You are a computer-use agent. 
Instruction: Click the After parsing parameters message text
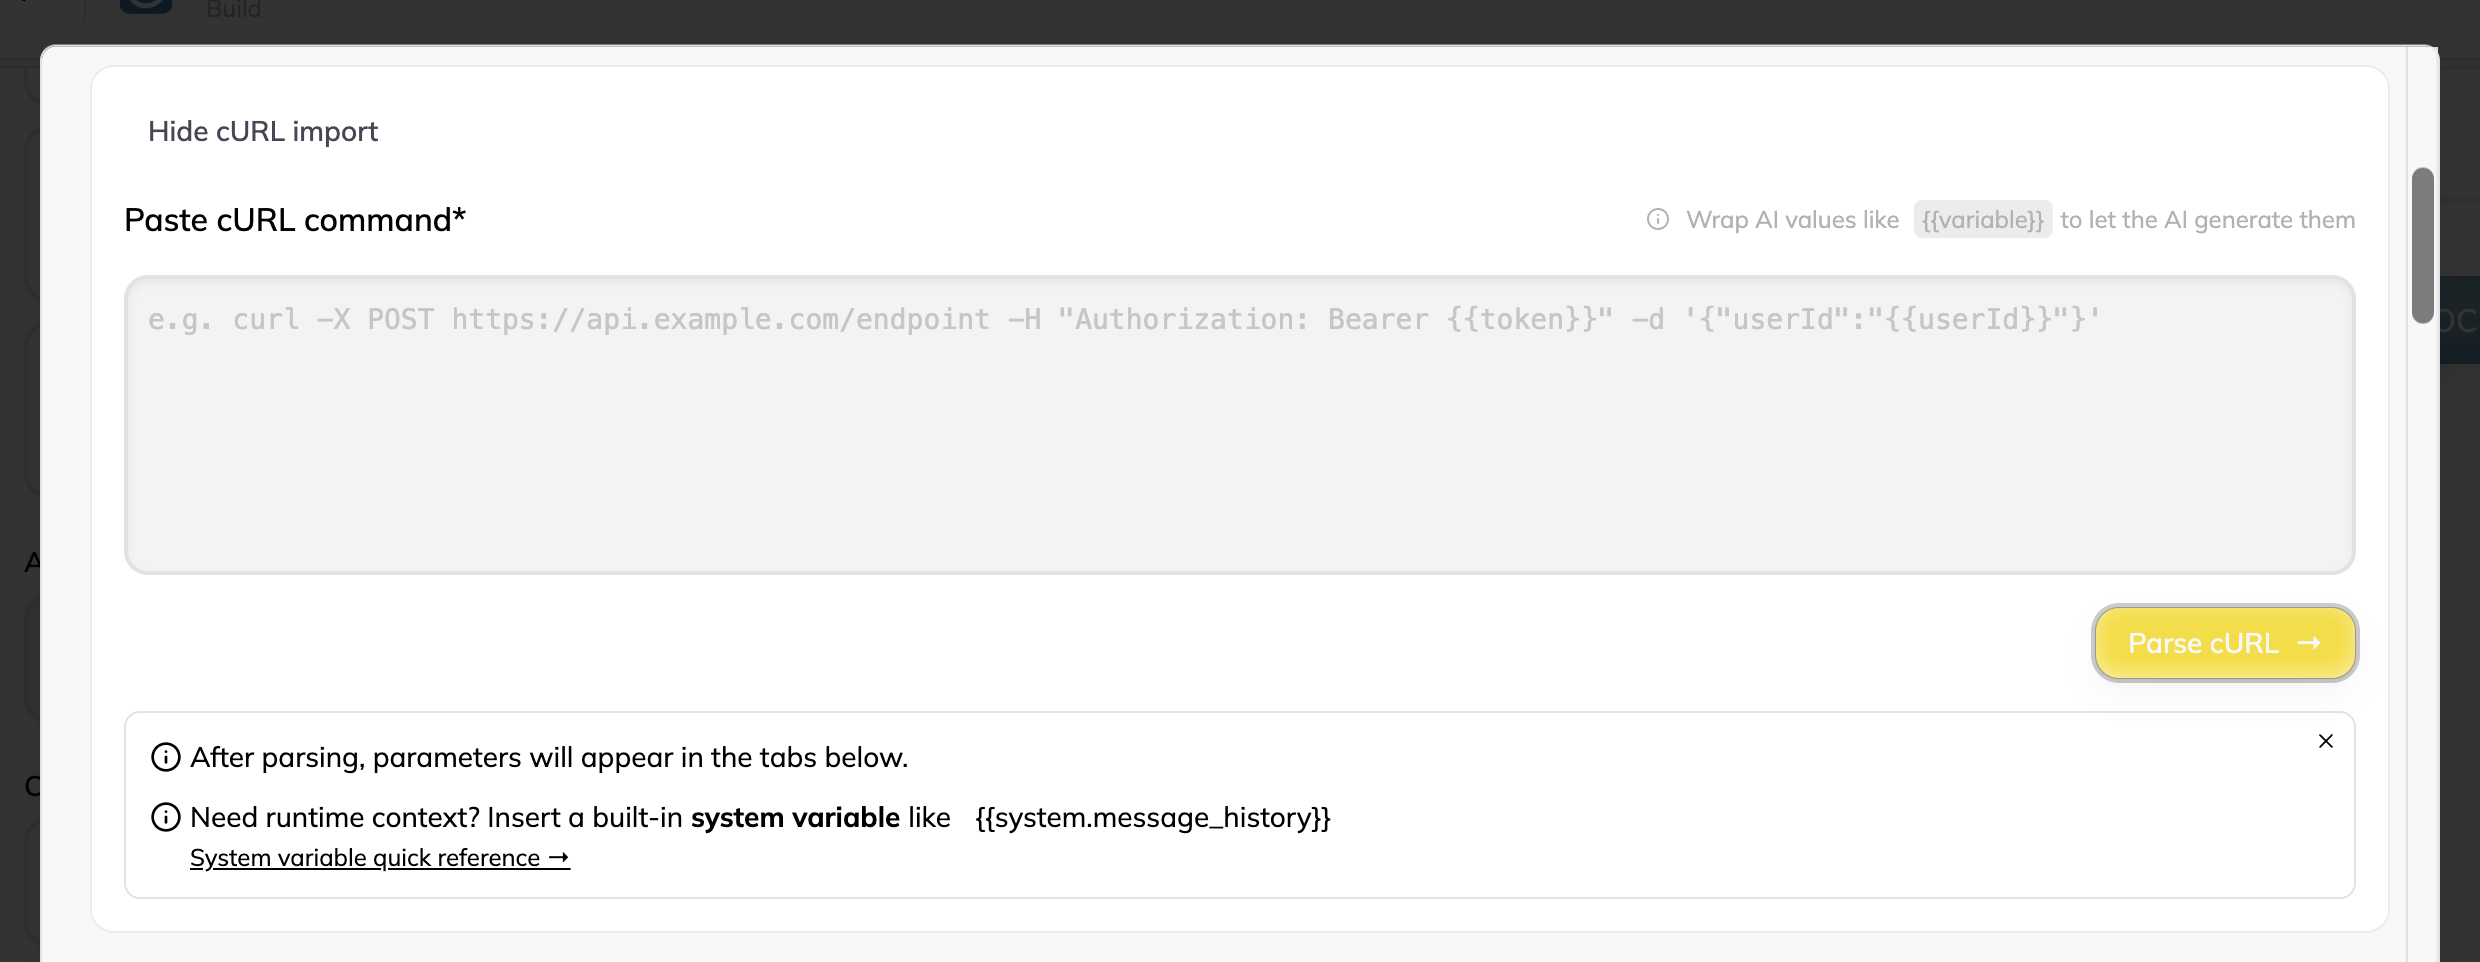click(549, 758)
